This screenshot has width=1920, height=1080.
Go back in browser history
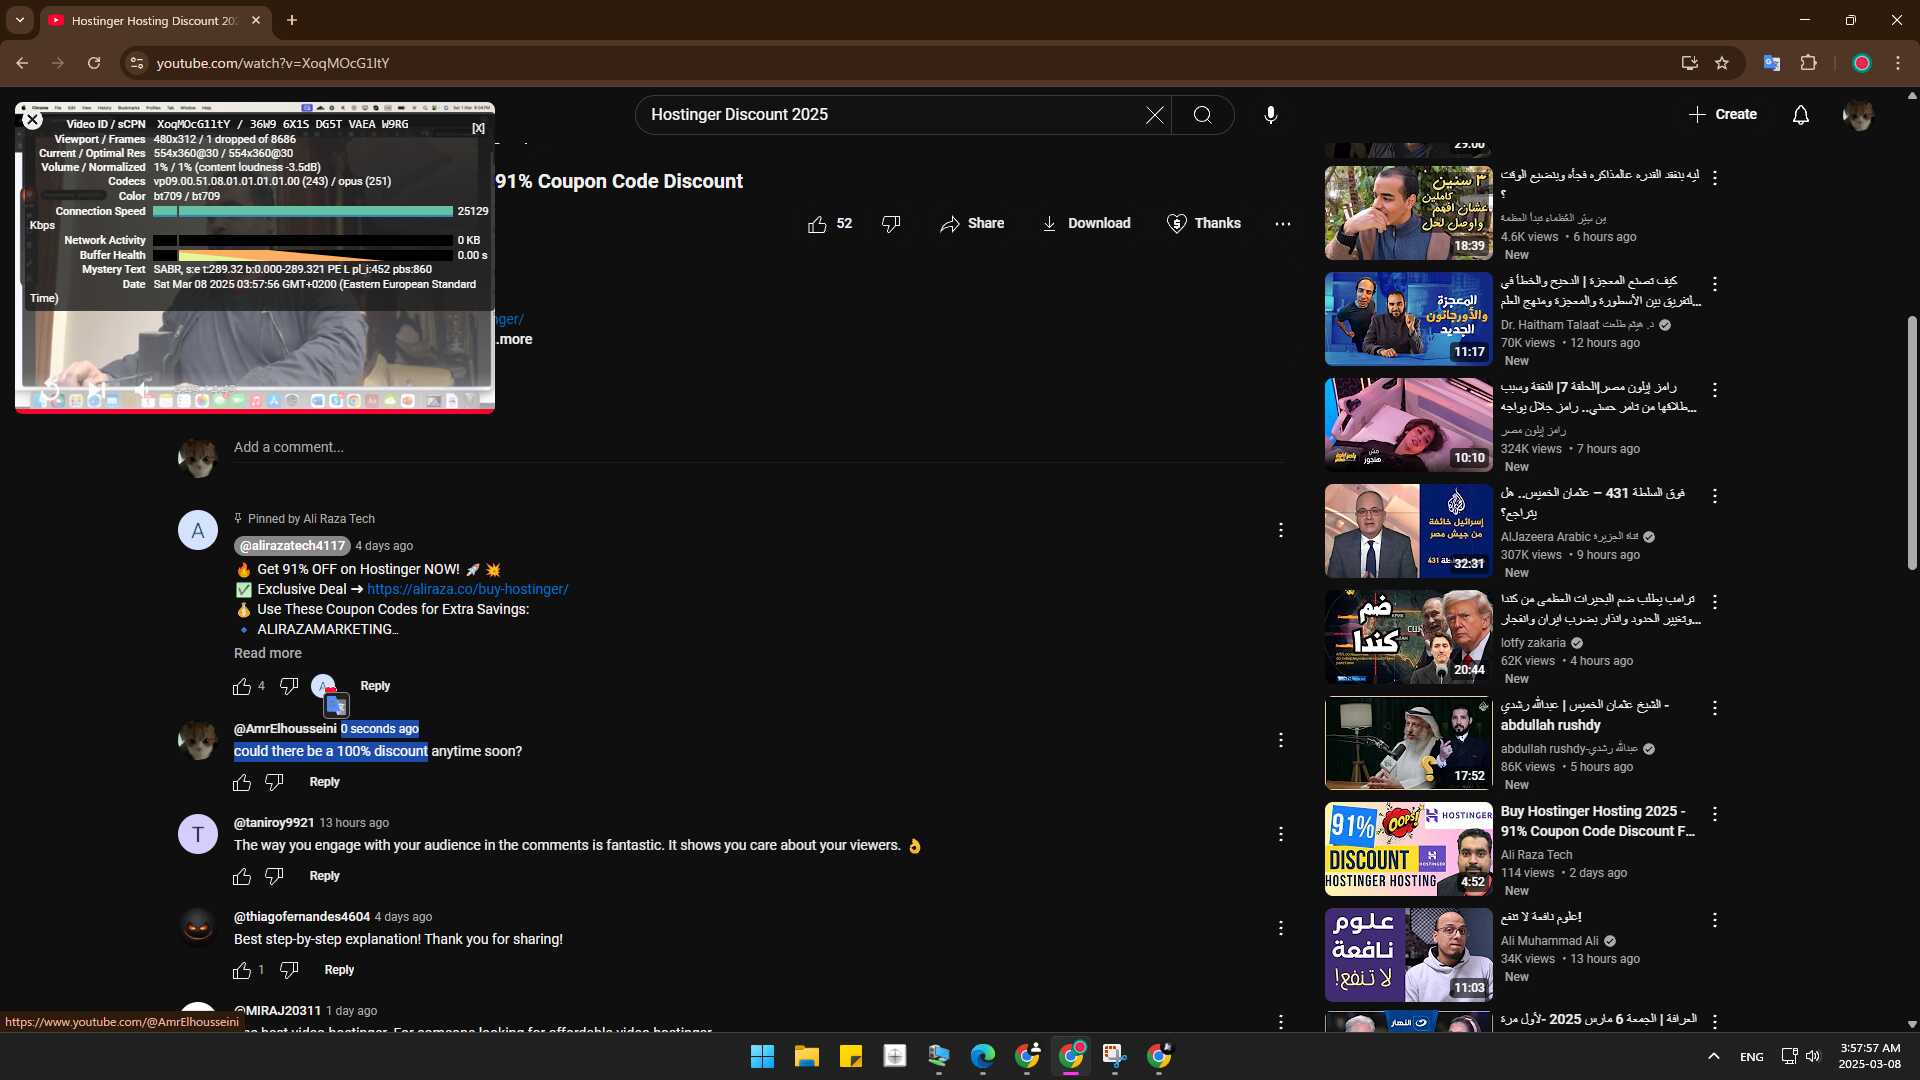[22, 63]
